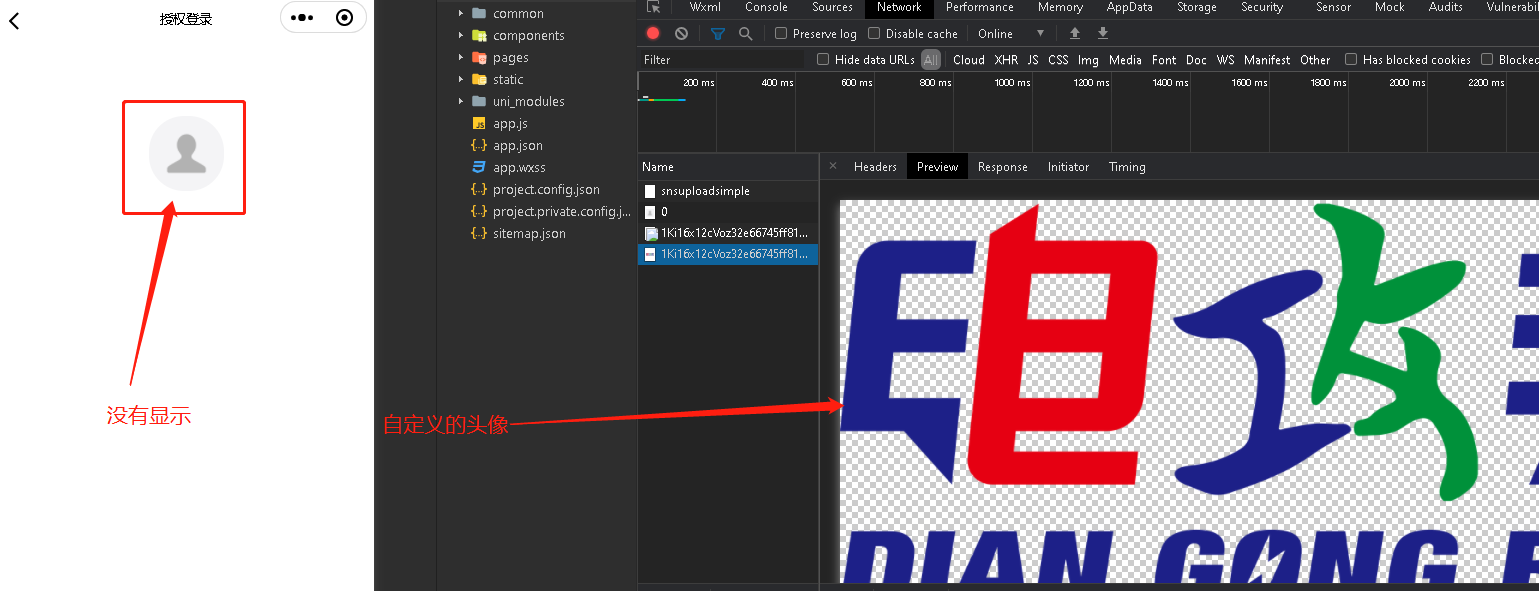Filter requests by JS
This screenshot has height=591, width=1539.
click(x=1033, y=60)
